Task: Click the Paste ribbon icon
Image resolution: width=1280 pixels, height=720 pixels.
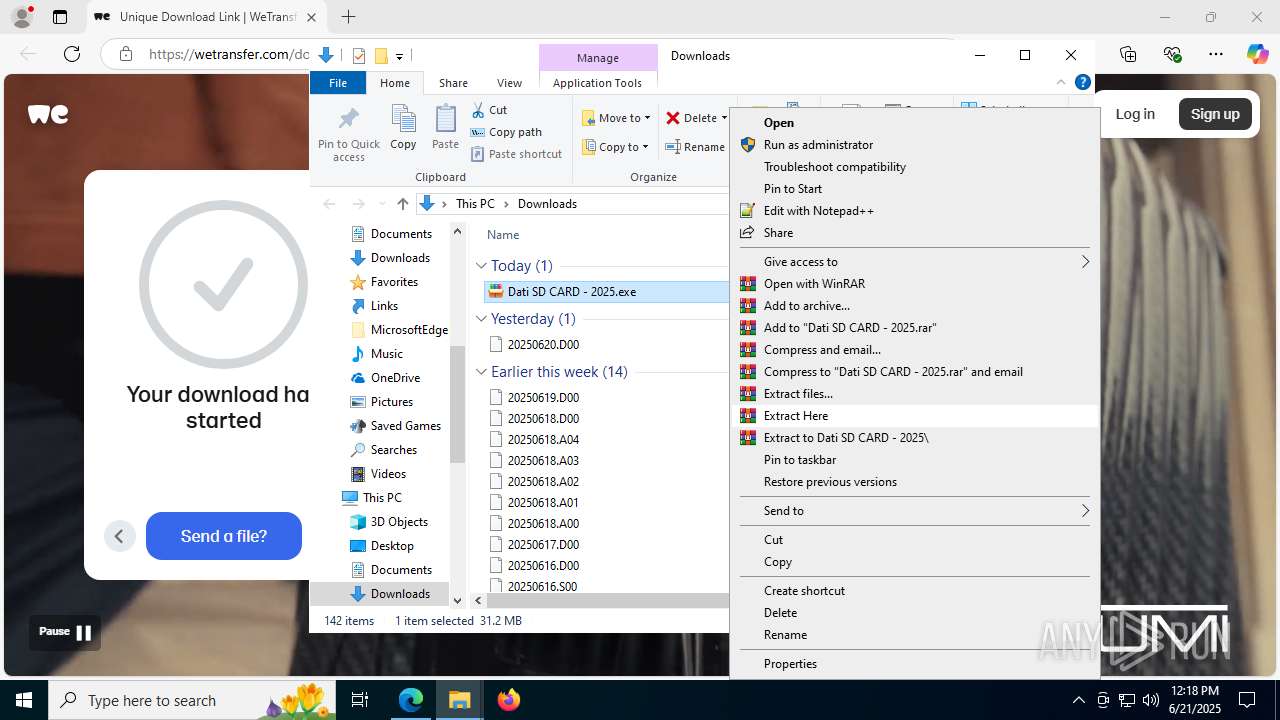Action: [x=445, y=127]
